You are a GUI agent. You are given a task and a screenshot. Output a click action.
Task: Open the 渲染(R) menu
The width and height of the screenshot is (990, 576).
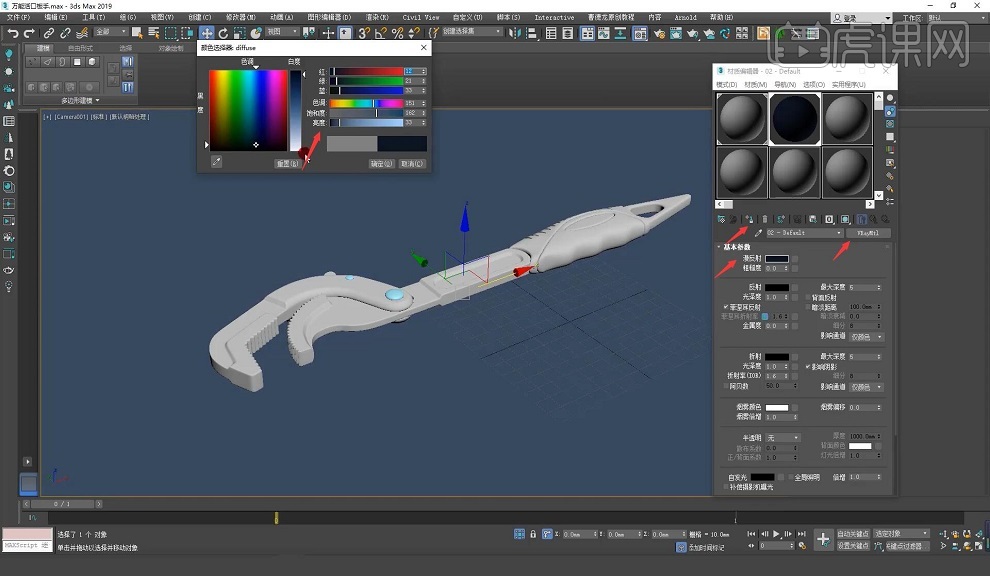tap(378, 17)
